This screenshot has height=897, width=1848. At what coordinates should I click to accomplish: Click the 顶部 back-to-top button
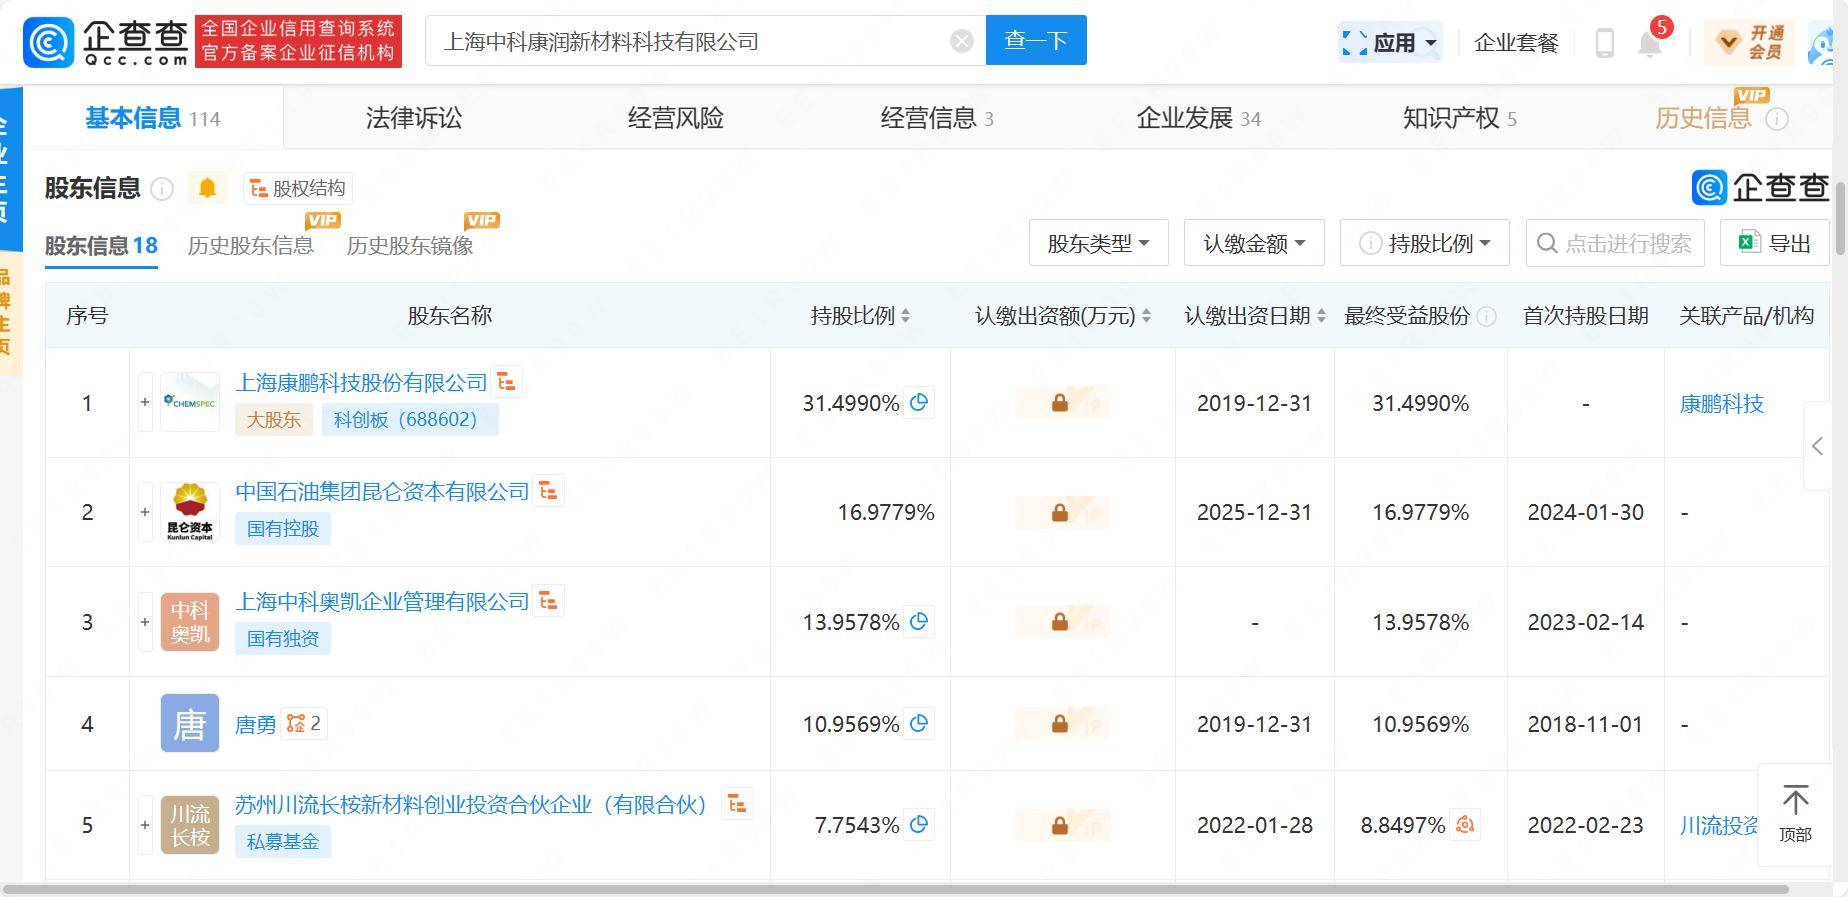coord(1795,814)
